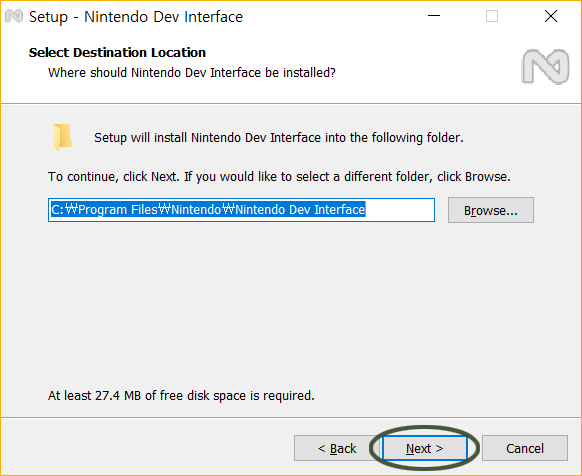Minimize the setup window
Viewport: 582px width, 476px height.
(x=434, y=16)
